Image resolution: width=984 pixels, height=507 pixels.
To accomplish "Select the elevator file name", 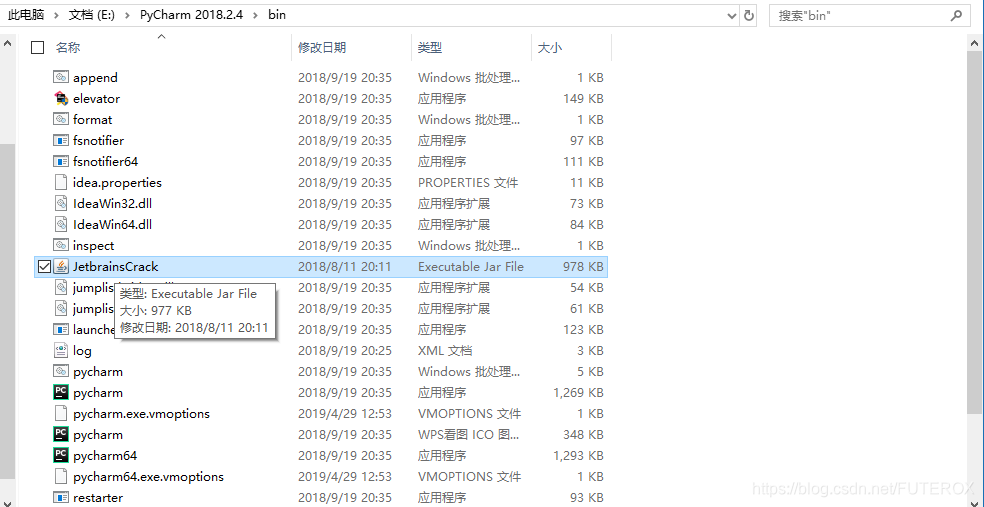I will 97,99.
